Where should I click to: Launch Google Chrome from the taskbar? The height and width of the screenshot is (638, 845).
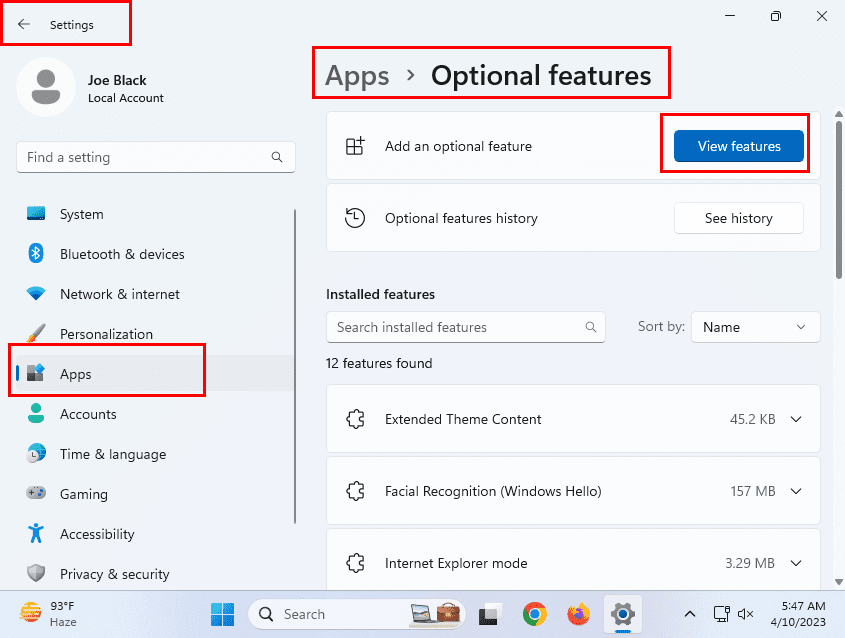pos(535,614)
